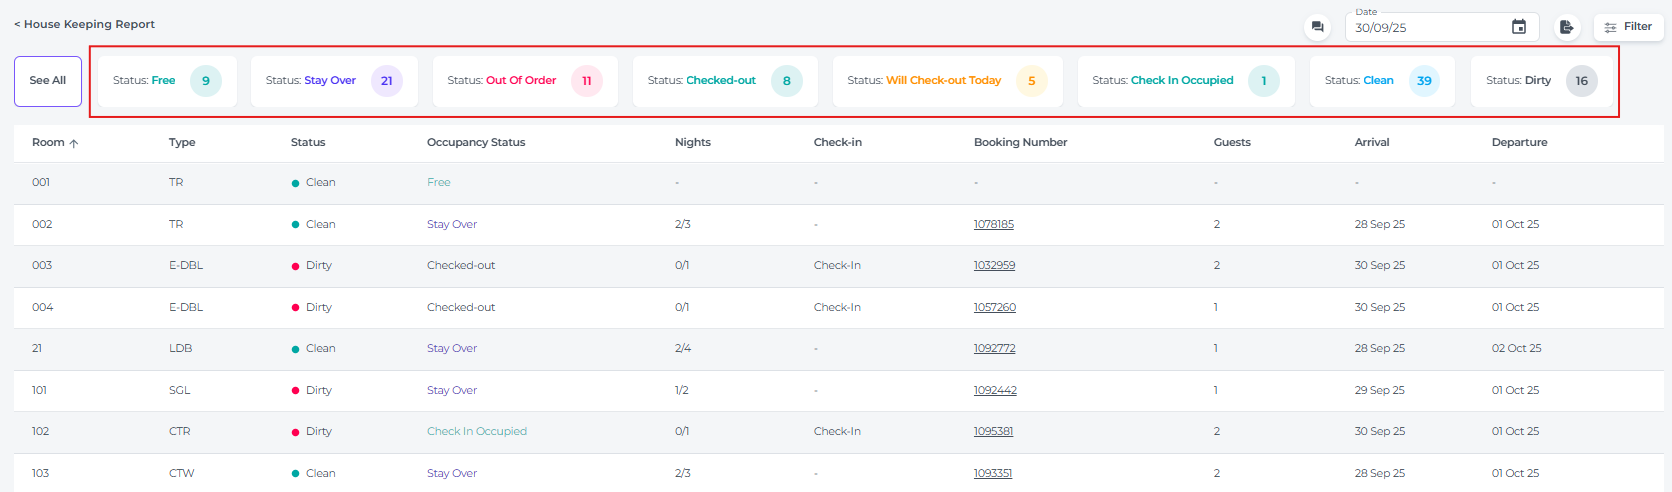The width and height of the screenshot is (1672, 492).
Task: Filter by Status: Check In Occupied
Action: tap(1163, 81)
